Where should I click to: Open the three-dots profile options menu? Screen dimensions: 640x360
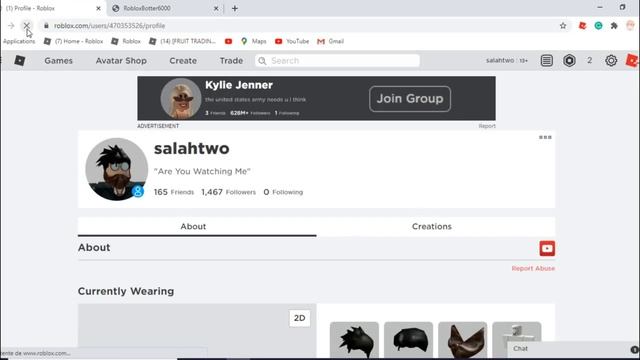545,137
